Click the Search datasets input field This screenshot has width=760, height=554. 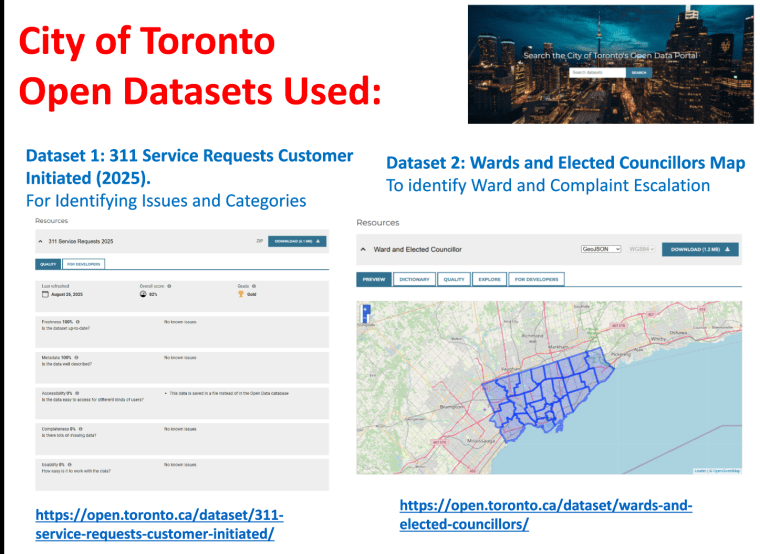[x=597, y=73]
